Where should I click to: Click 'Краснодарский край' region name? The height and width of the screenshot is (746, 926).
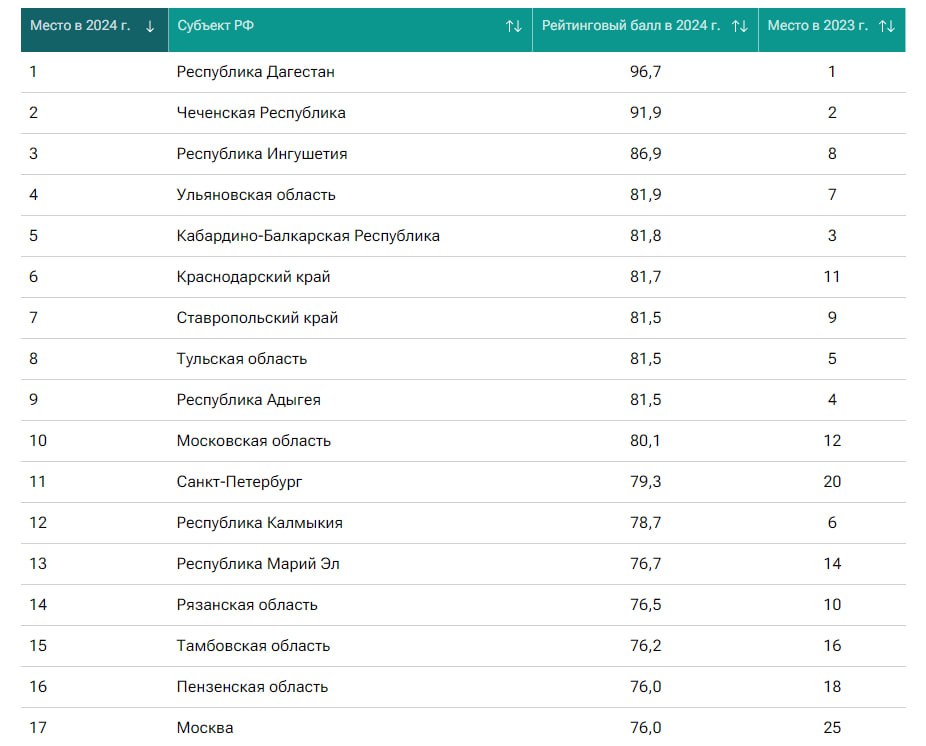pos(253,277)
